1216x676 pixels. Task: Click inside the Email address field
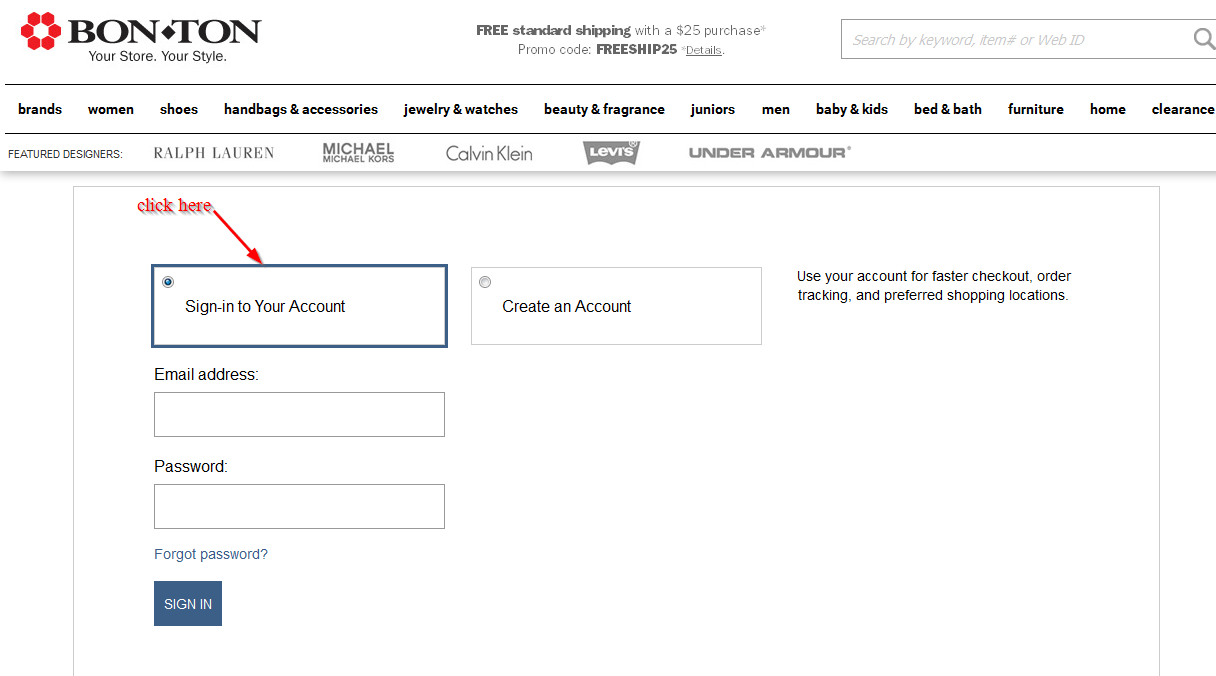(x=299, y=414)
